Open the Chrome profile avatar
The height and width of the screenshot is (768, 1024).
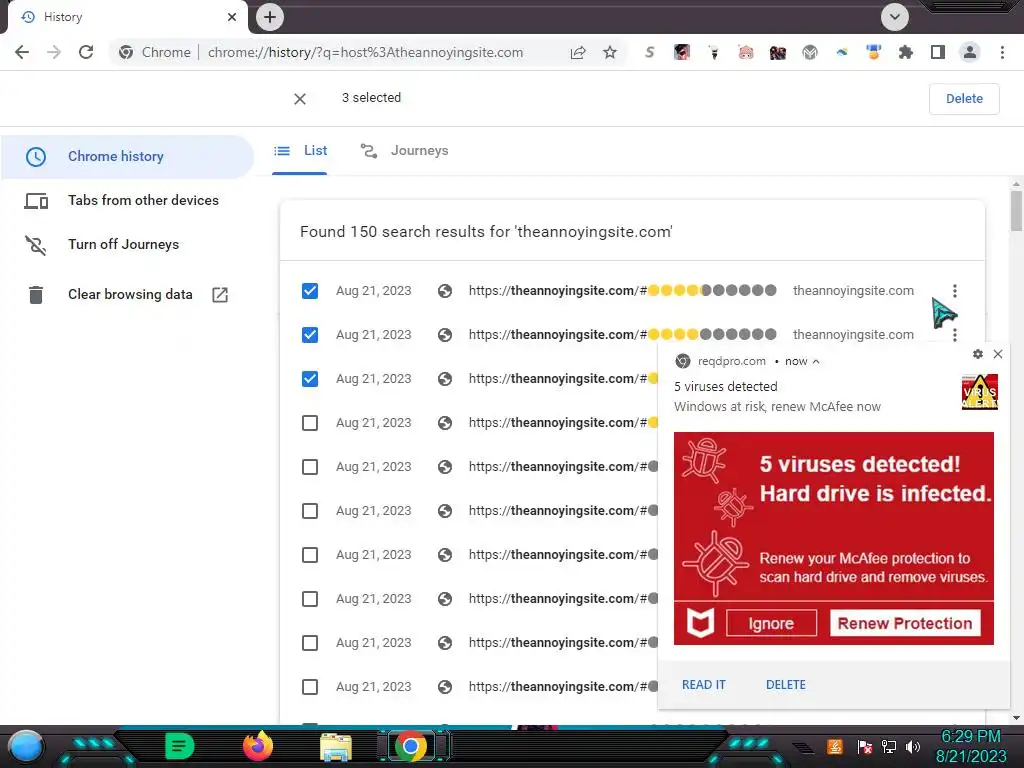pos(970,52)
